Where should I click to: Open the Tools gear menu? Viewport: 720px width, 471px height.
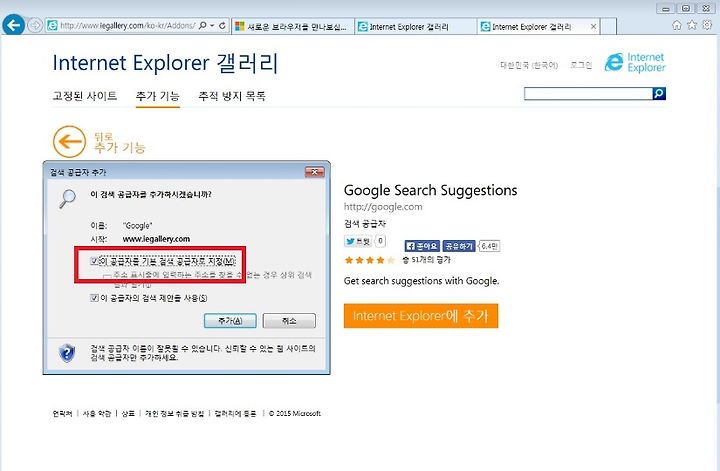pos(707,25)
